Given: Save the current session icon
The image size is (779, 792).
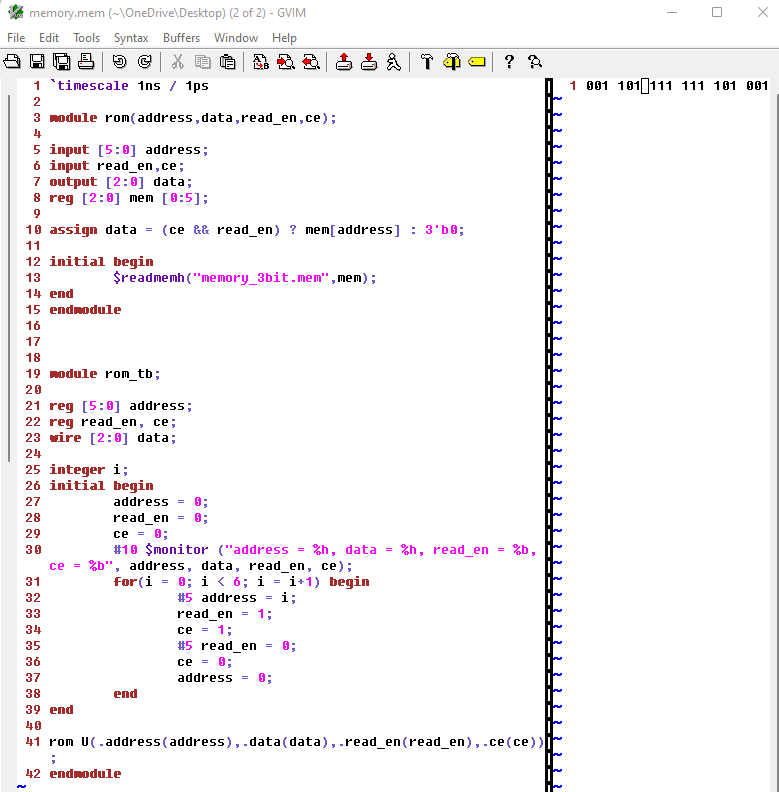Looking at the screenshot, I should click(x=368, y=62).
